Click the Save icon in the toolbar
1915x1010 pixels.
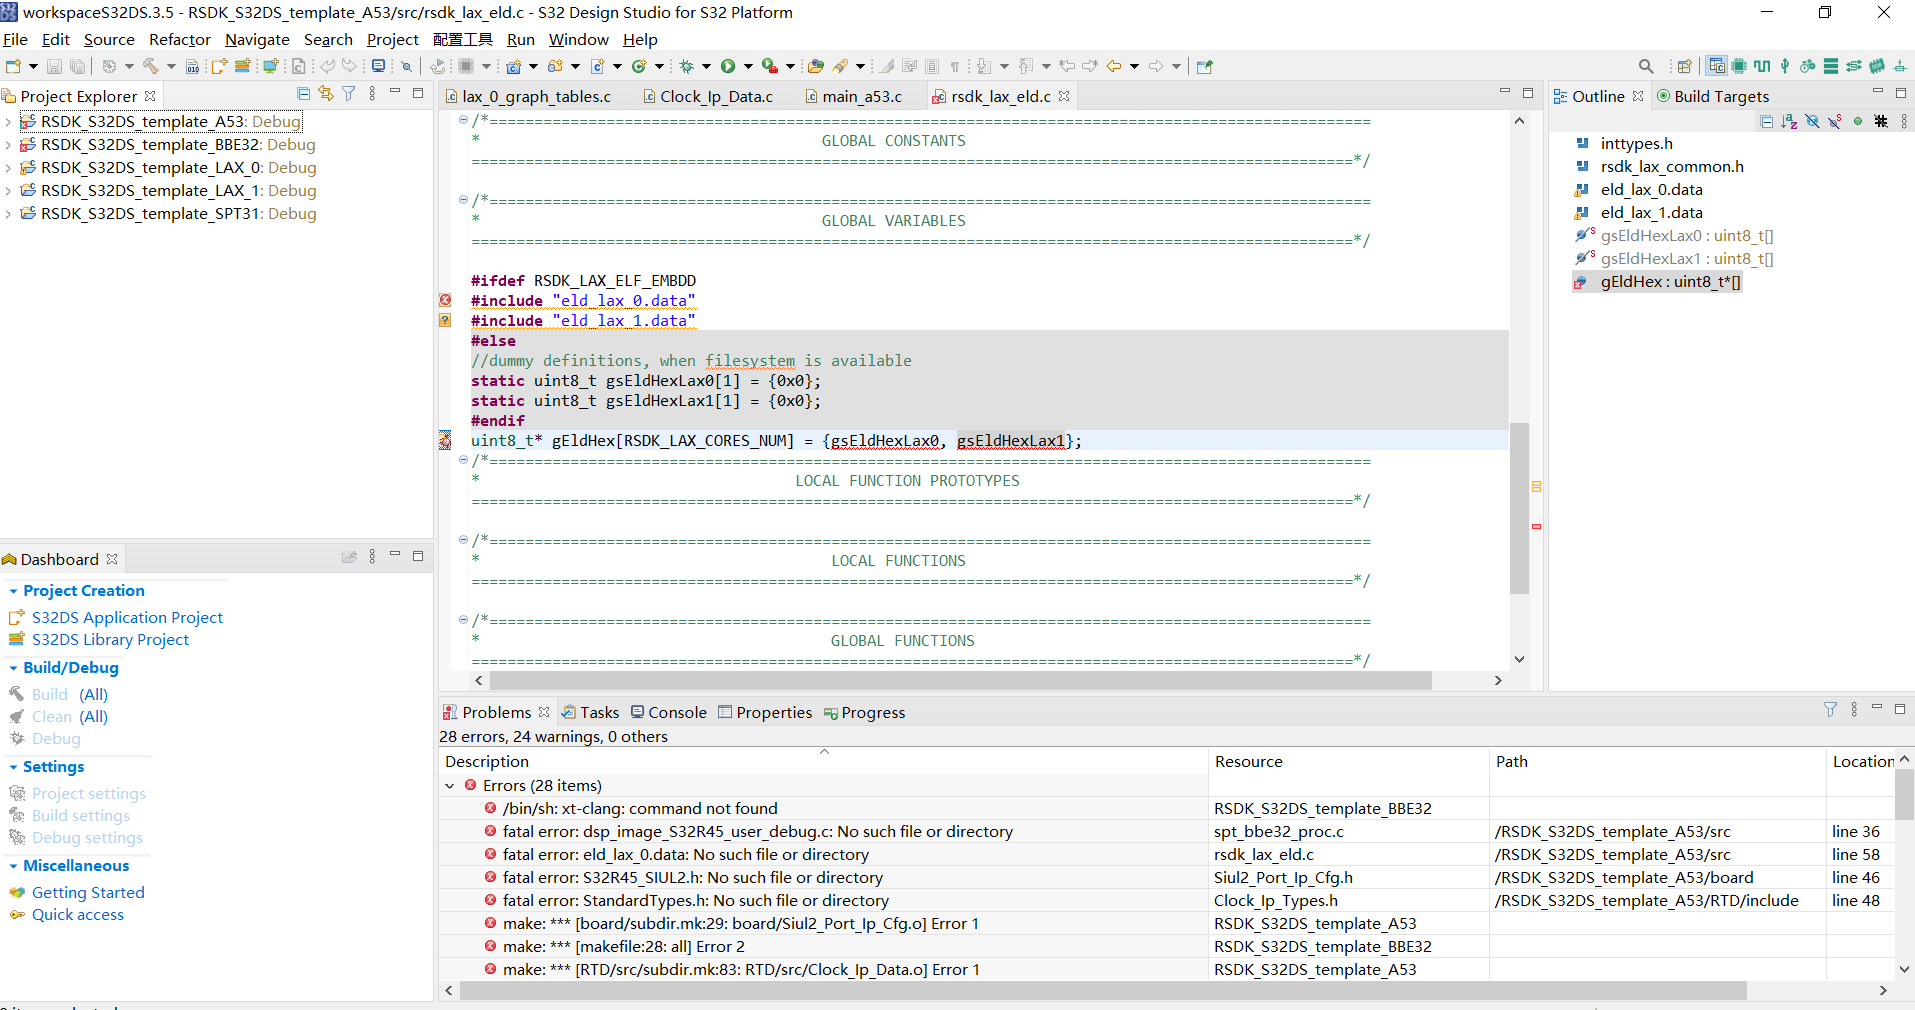pos(53,66)
